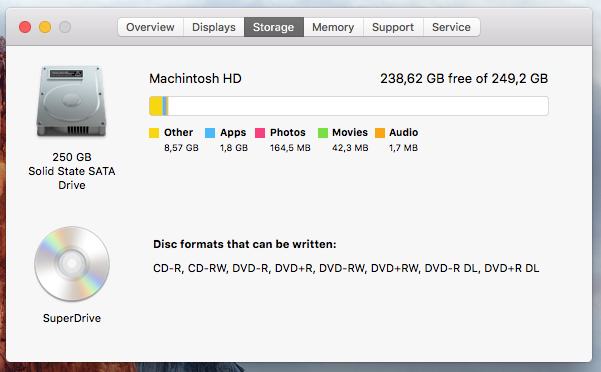
Task: Click the 42,3 MB Movies value
Action: 350,148
